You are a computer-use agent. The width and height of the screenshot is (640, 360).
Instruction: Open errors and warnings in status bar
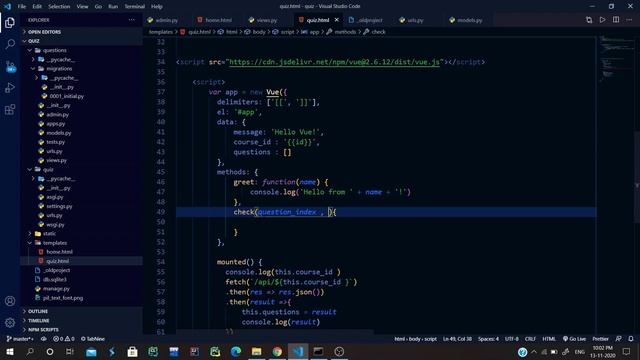pyautogui.click(x=64, y=339)
